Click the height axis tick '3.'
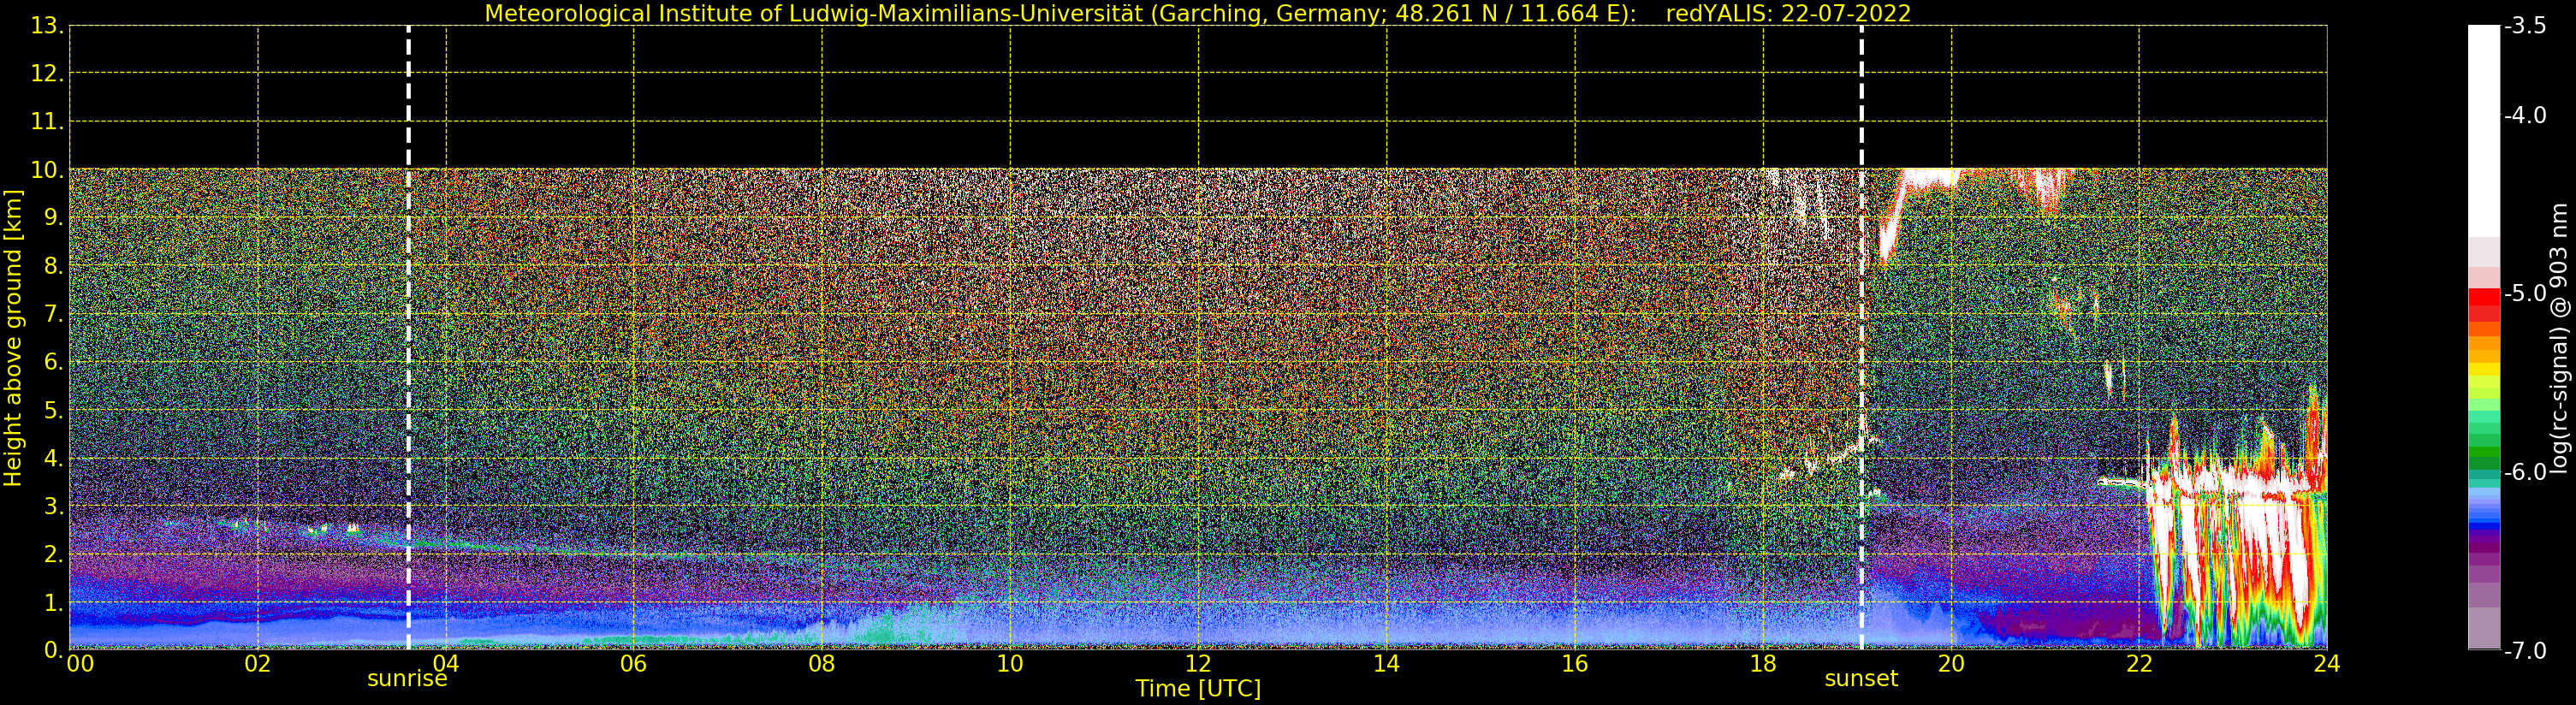This screenshot has width=2576, height=705. tap(52, 507)
